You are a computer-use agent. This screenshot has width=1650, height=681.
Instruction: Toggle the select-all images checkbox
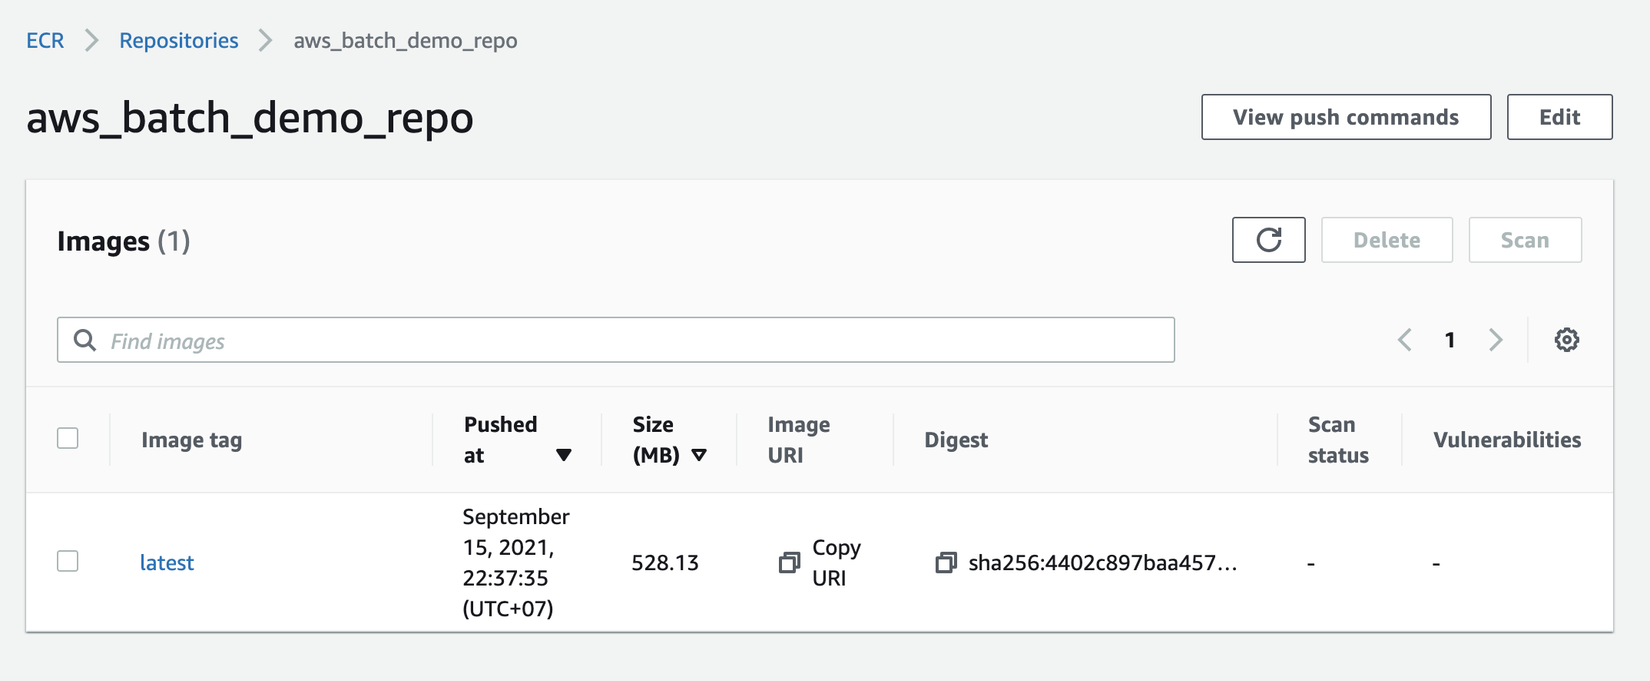68,438
